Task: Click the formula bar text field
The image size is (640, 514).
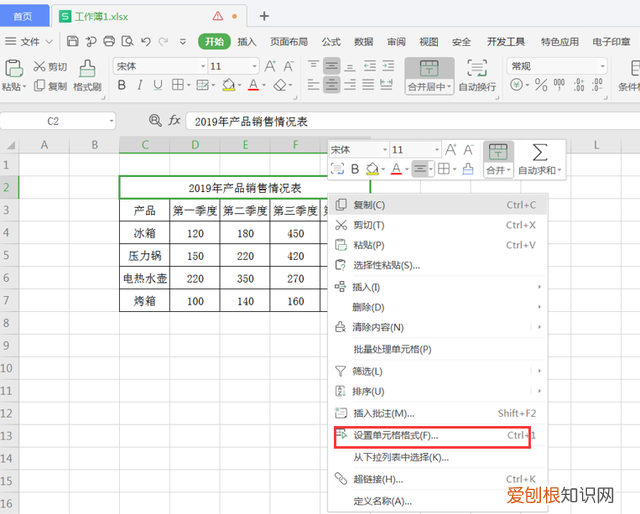Action: click(412, 121)
